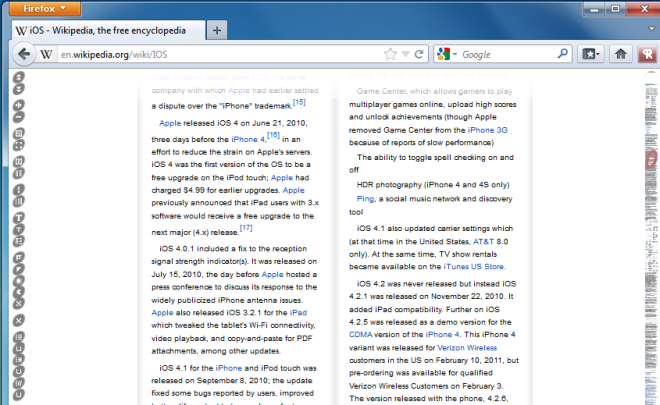Open citation link [15]

[299, 102]
